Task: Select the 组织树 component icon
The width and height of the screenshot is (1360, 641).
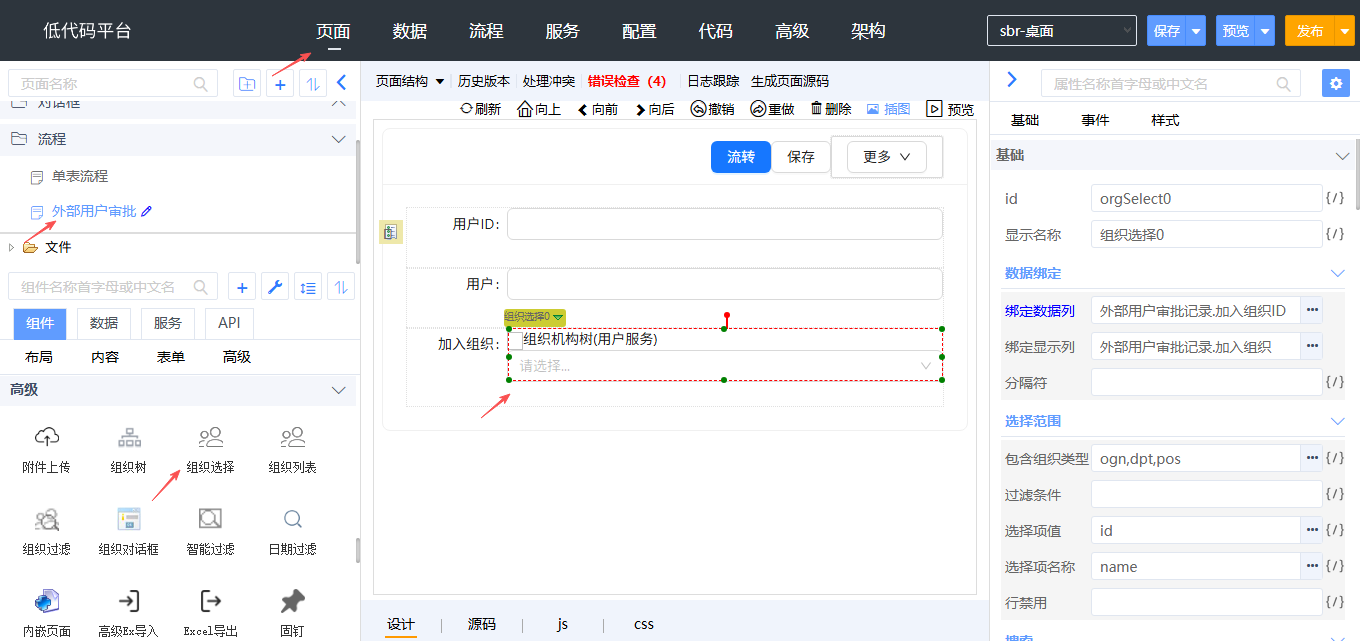Action: pyautogui.click(x=130, y=437)
